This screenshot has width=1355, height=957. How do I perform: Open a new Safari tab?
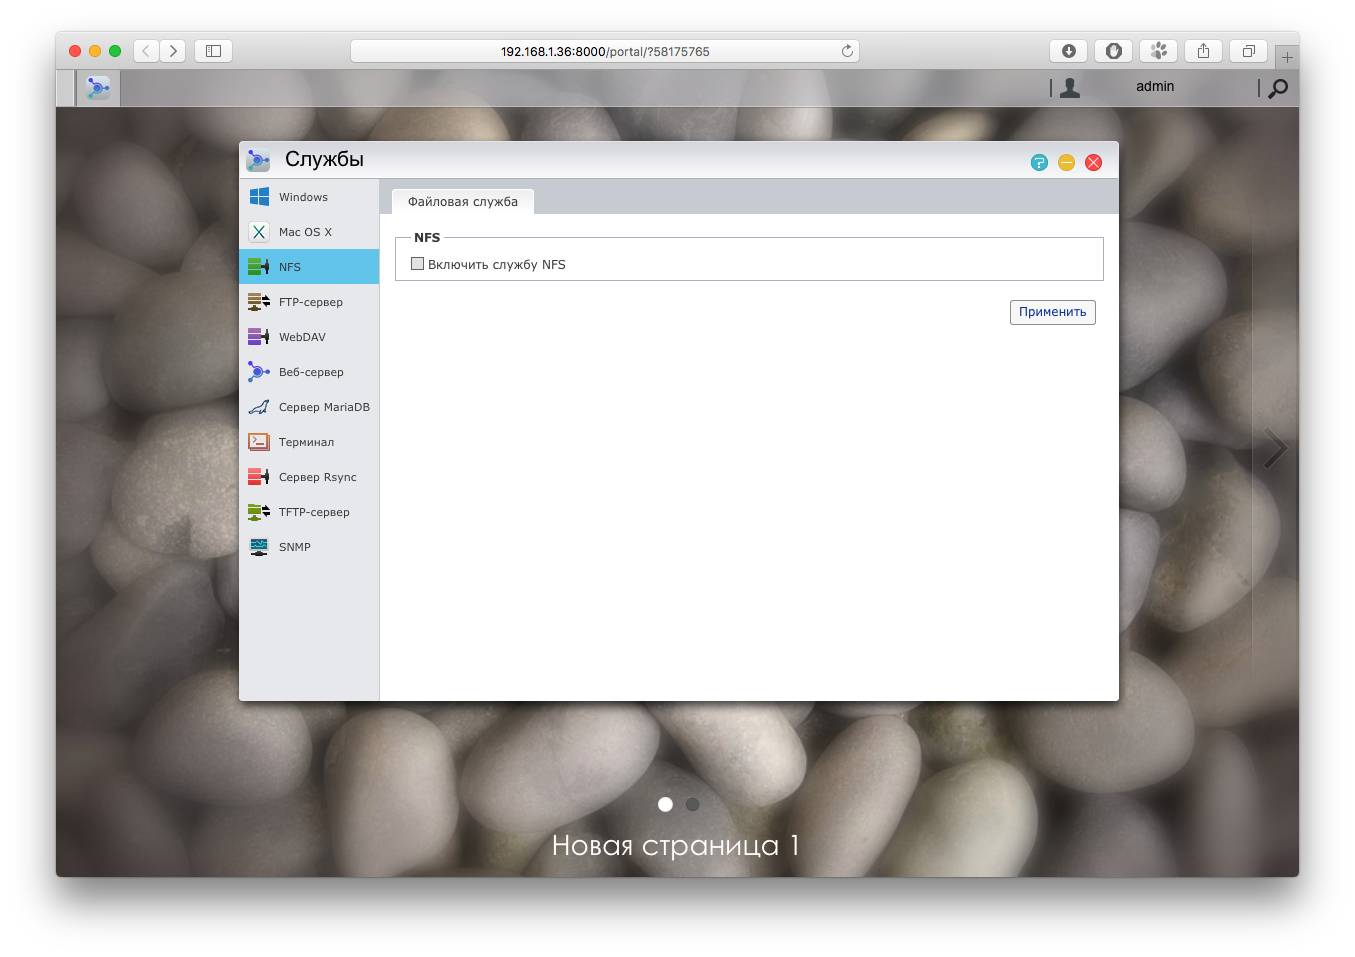(x=1287, y=57)
